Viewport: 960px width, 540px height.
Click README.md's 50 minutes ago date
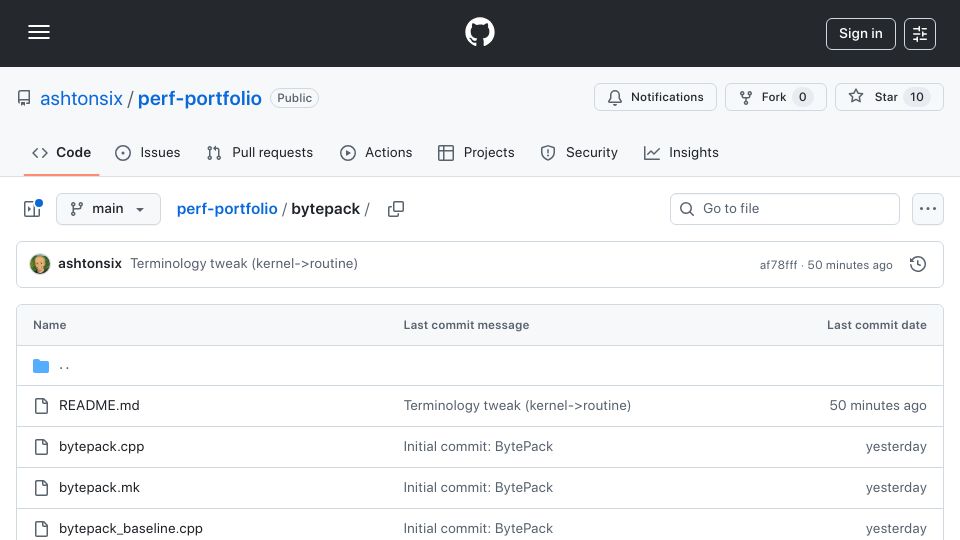[x=878, y=405]
